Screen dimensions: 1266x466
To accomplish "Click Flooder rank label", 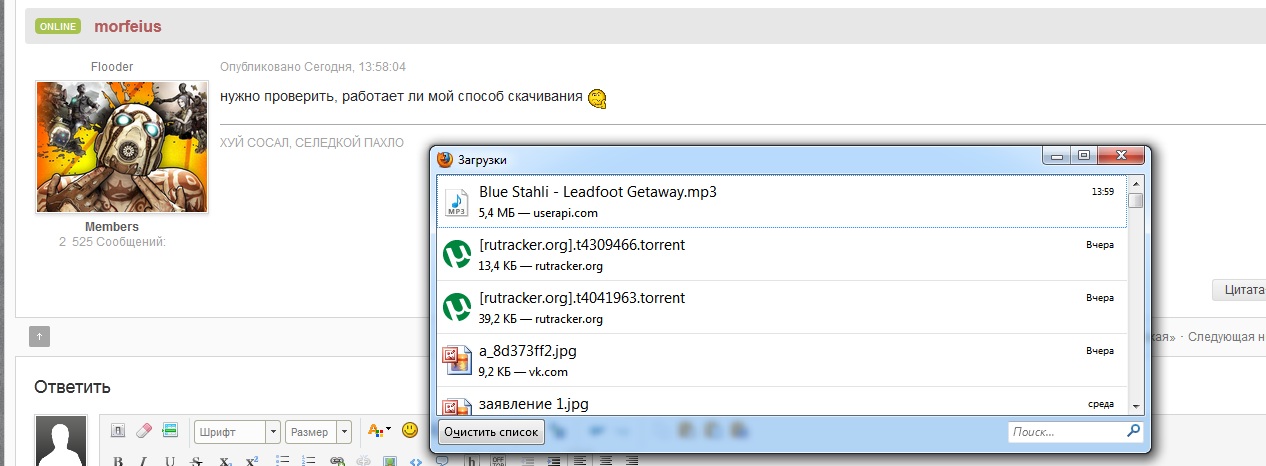I will (112, 67).
